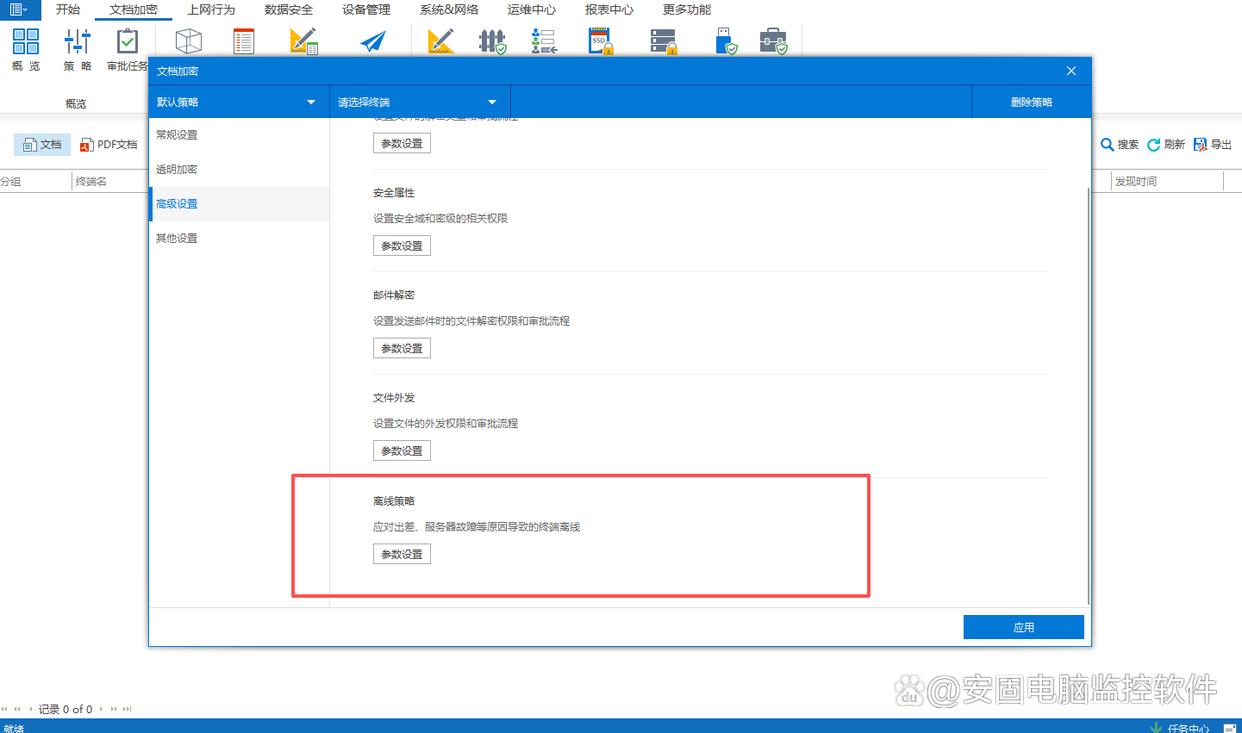Screen dimensions: 1242x733
Task: Go to the next record arrow
Action: (x=102, y=709)
